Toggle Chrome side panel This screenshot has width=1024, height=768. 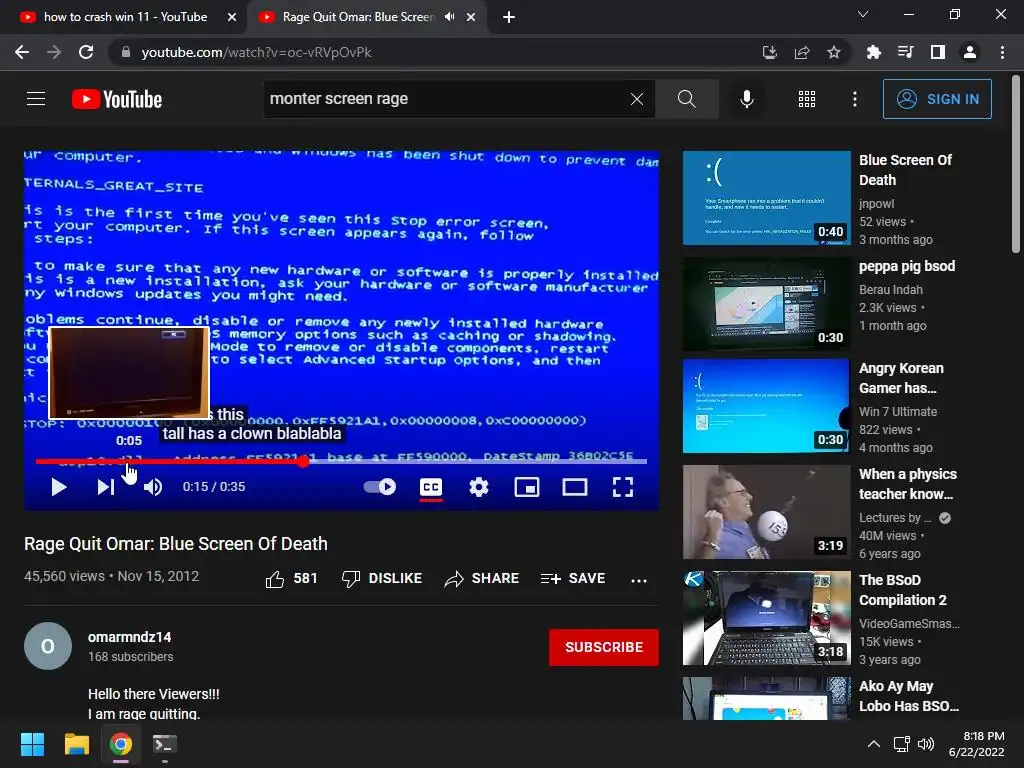point(938,52)
